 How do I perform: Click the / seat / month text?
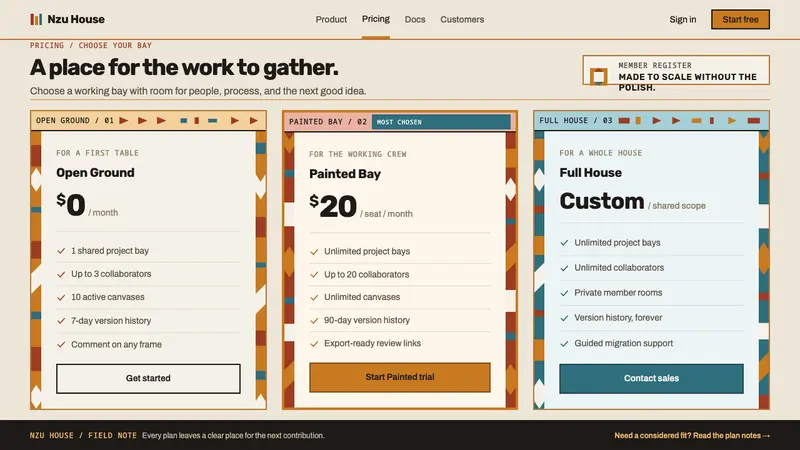click(x=386, y=214)
